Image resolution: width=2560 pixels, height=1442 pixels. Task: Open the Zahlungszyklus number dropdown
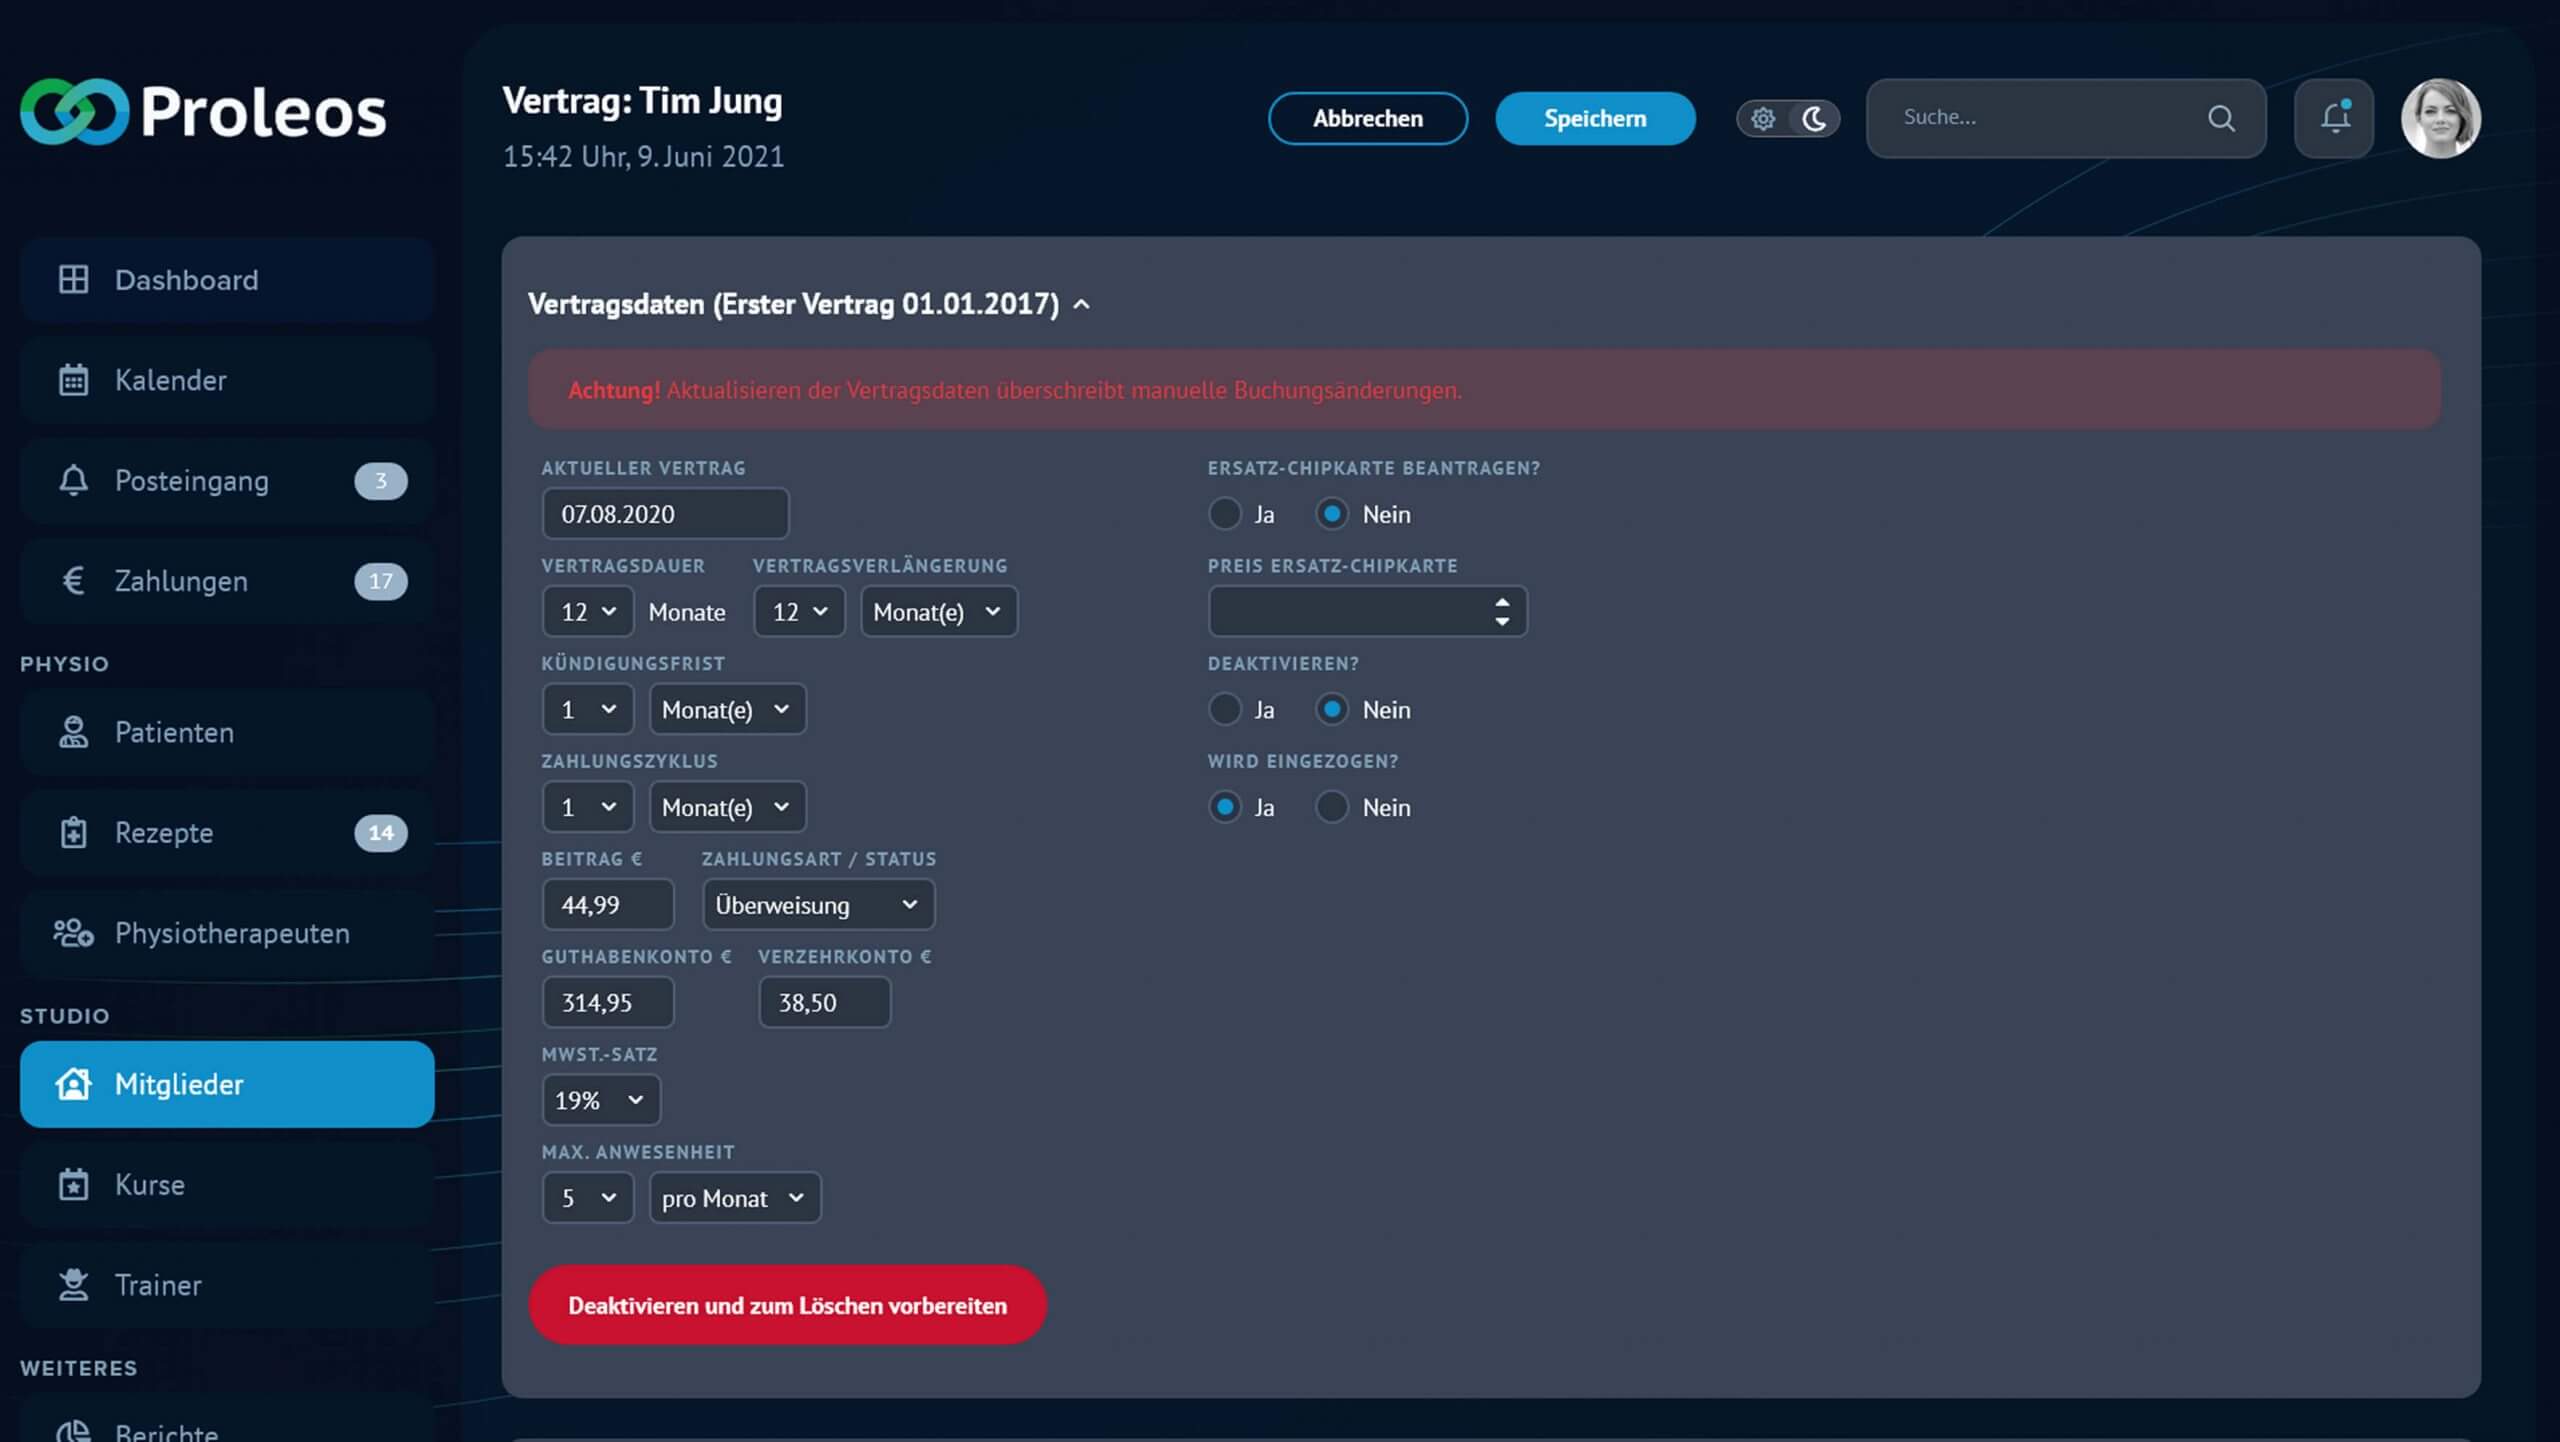(x=588, y=807)
